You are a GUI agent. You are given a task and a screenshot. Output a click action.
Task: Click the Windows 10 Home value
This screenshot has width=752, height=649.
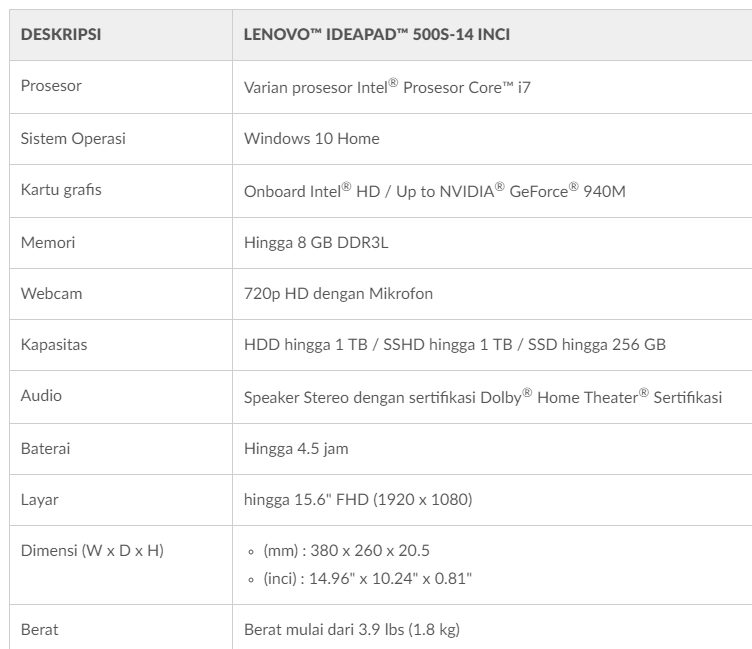(311, 138)
